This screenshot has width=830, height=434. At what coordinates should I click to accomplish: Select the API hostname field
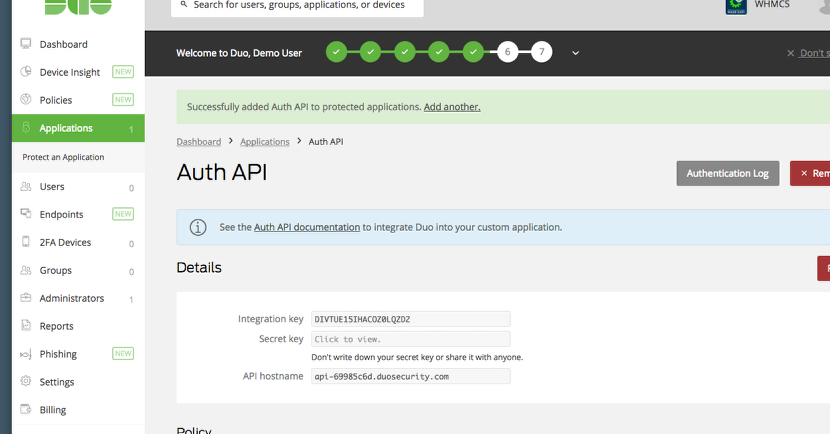click(411, 376)
